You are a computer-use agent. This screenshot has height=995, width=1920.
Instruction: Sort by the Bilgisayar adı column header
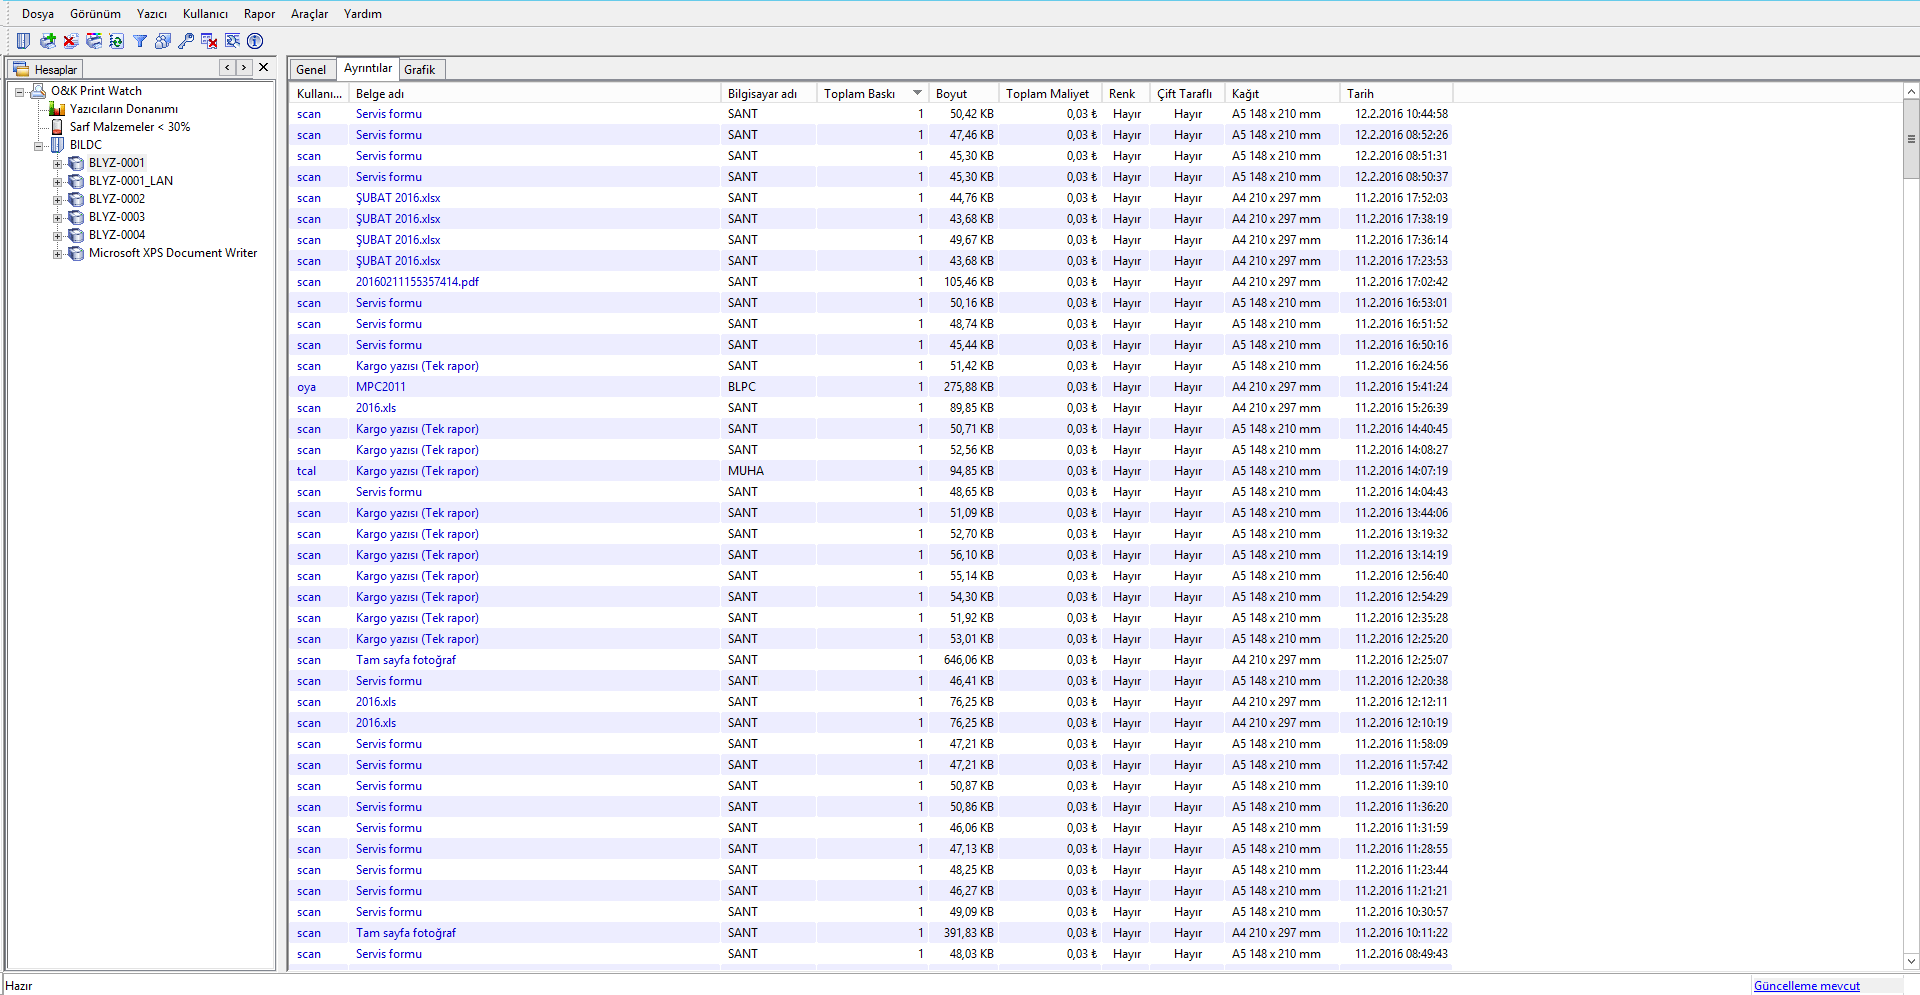(x=768, y=93)
